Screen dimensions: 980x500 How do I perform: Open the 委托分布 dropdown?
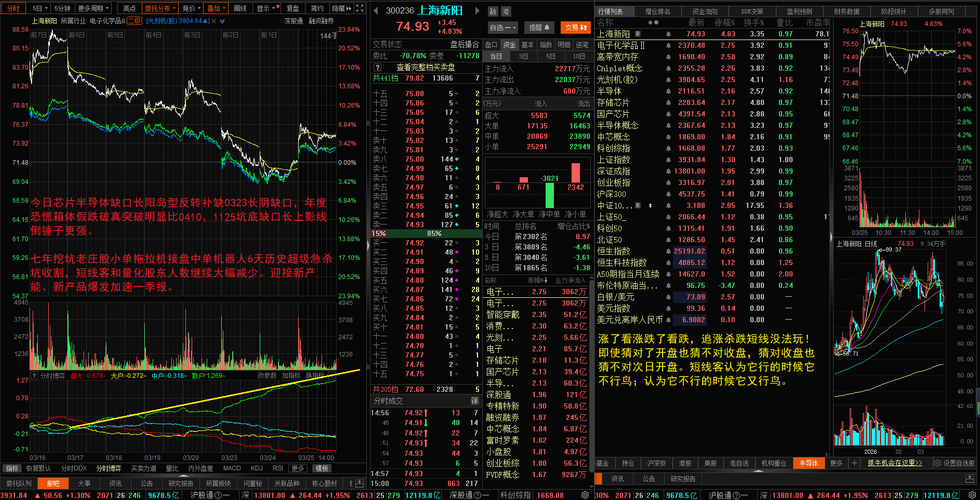click(x=160, y=9)
